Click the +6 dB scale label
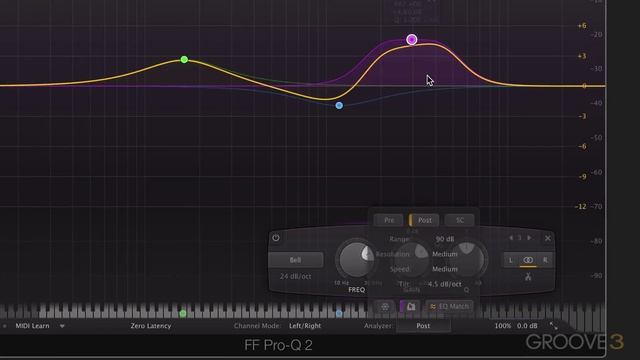The width and height of the screenshot is (640, 360). click(x=582, y=26)
